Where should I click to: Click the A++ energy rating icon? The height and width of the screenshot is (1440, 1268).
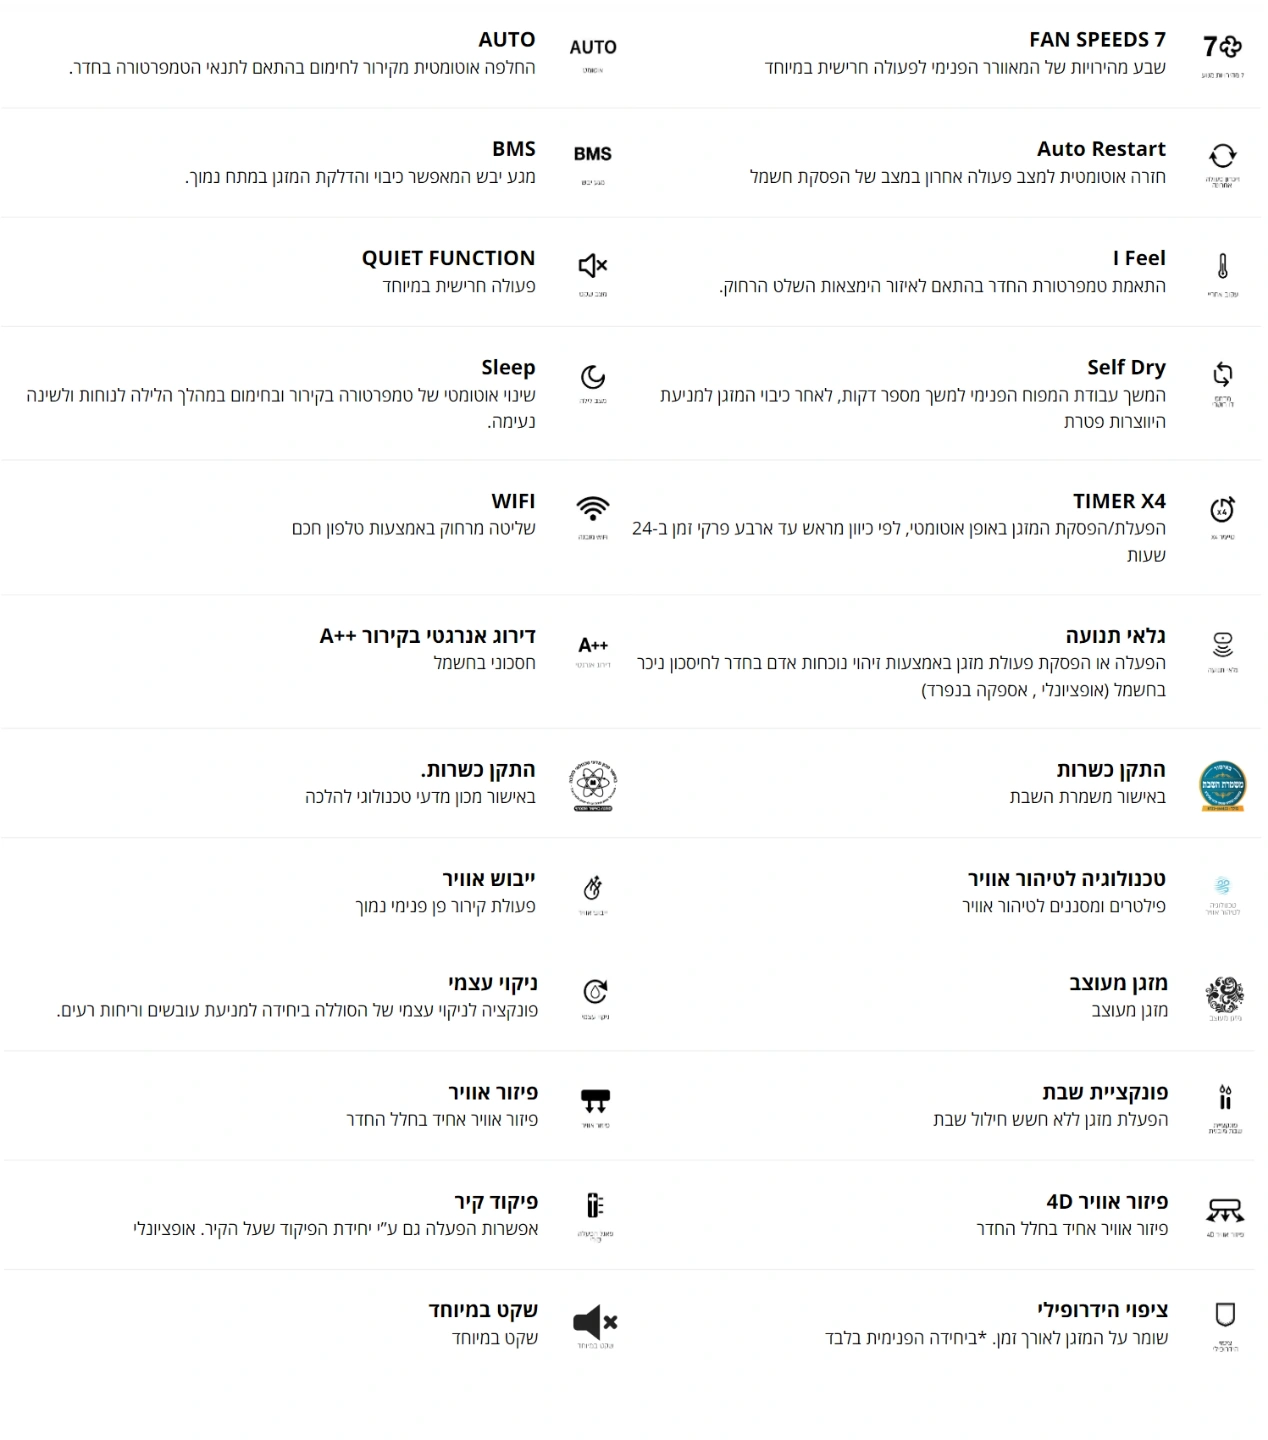(x=593, y=645)
